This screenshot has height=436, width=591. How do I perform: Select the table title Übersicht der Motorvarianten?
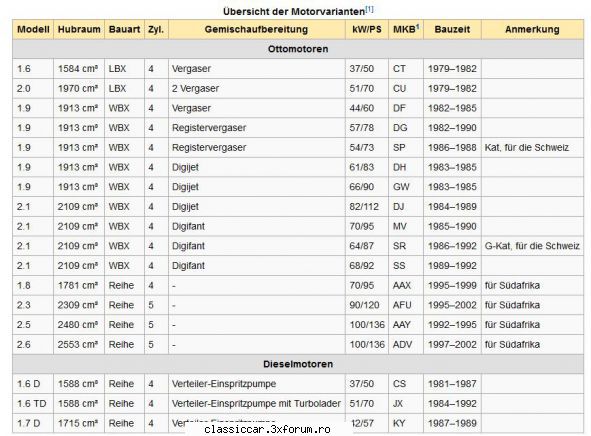click(294, 11)
